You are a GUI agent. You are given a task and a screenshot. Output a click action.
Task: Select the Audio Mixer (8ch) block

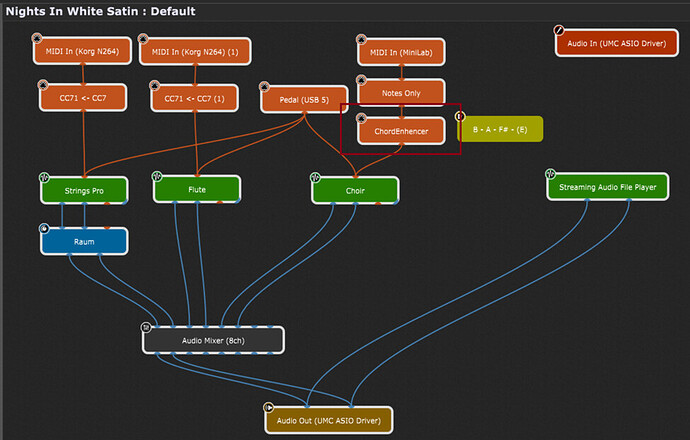tap(214, 340)
